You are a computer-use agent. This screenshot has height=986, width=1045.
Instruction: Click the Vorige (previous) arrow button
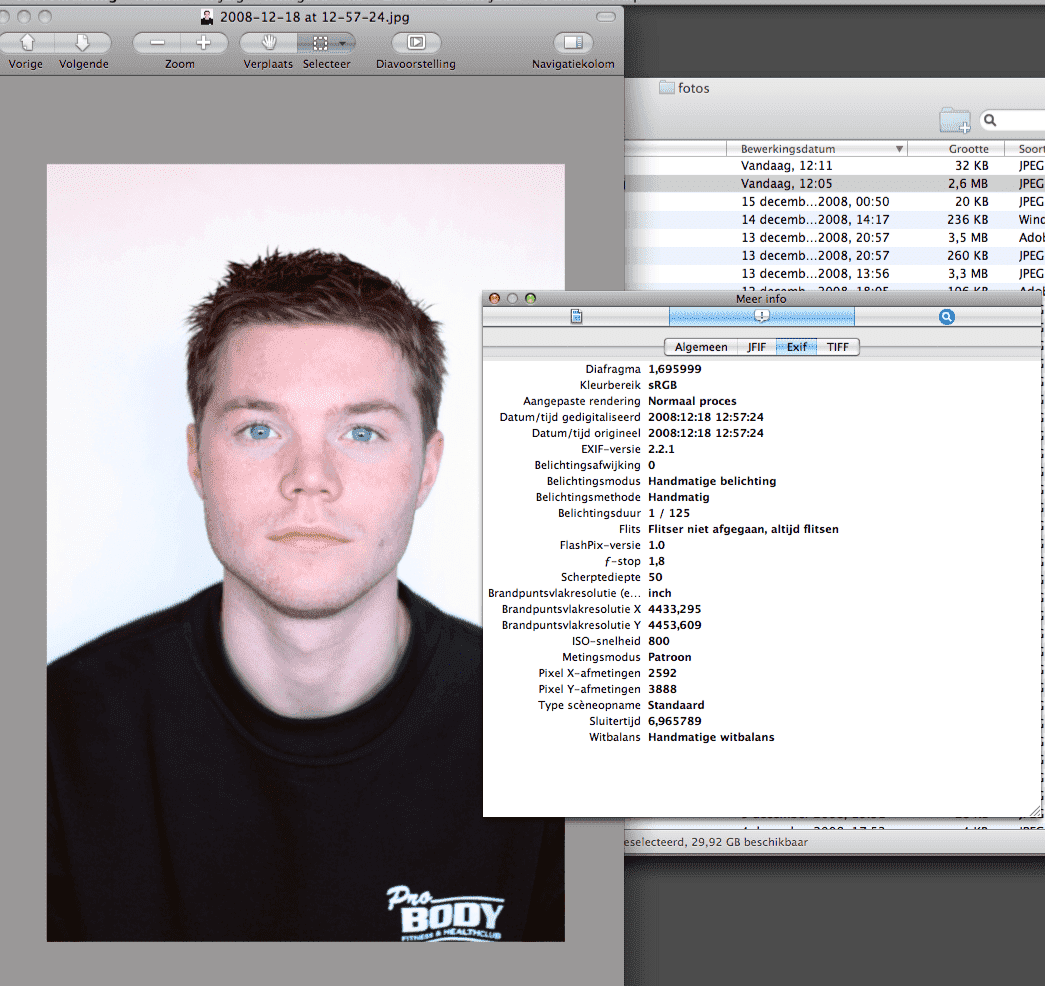point(28,43)
